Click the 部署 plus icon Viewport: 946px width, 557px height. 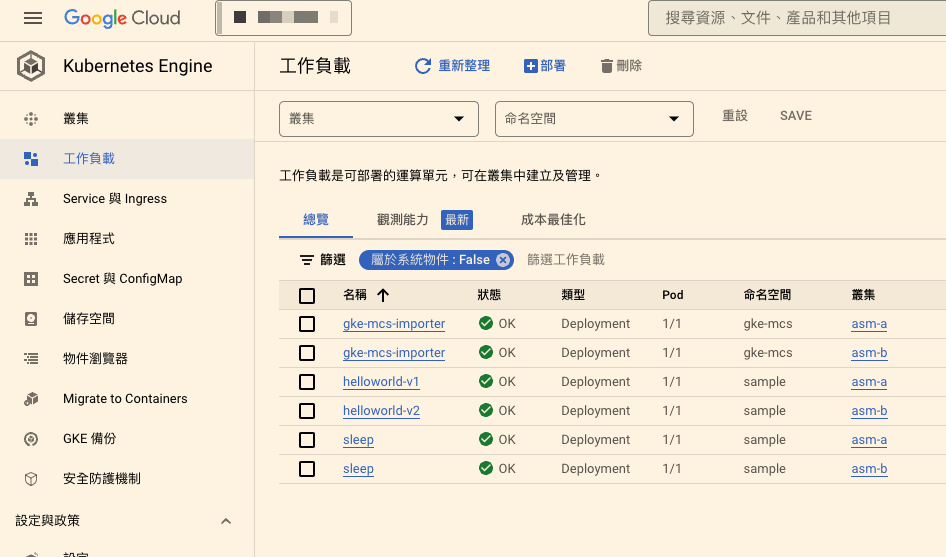(530, 66)
